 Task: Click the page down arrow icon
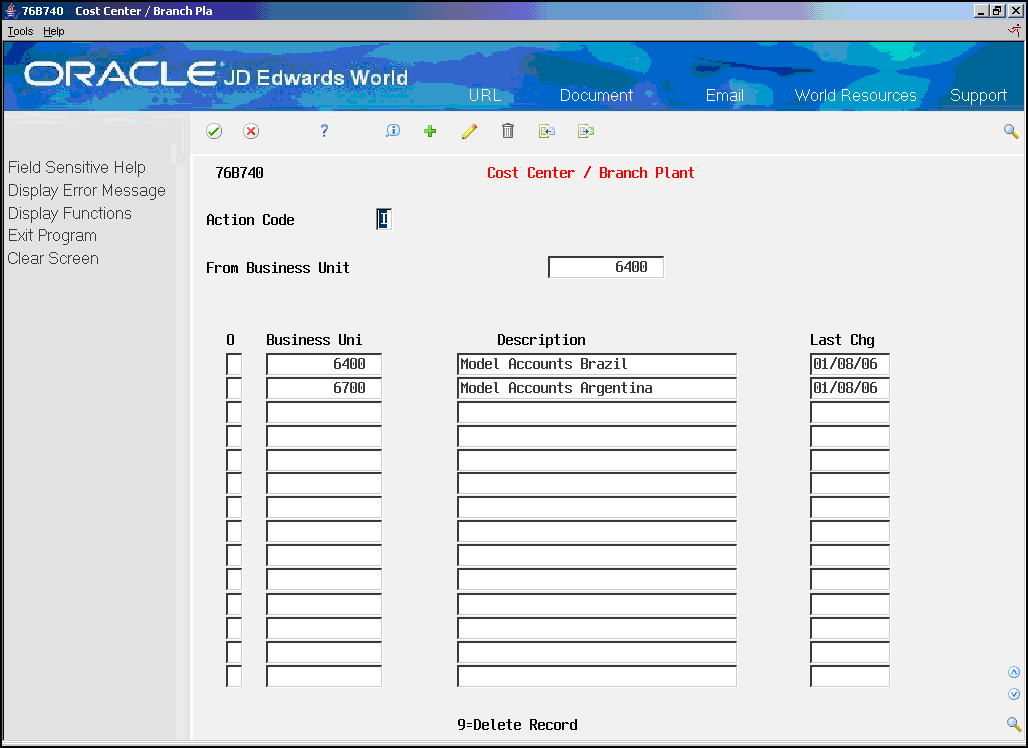1014,694
